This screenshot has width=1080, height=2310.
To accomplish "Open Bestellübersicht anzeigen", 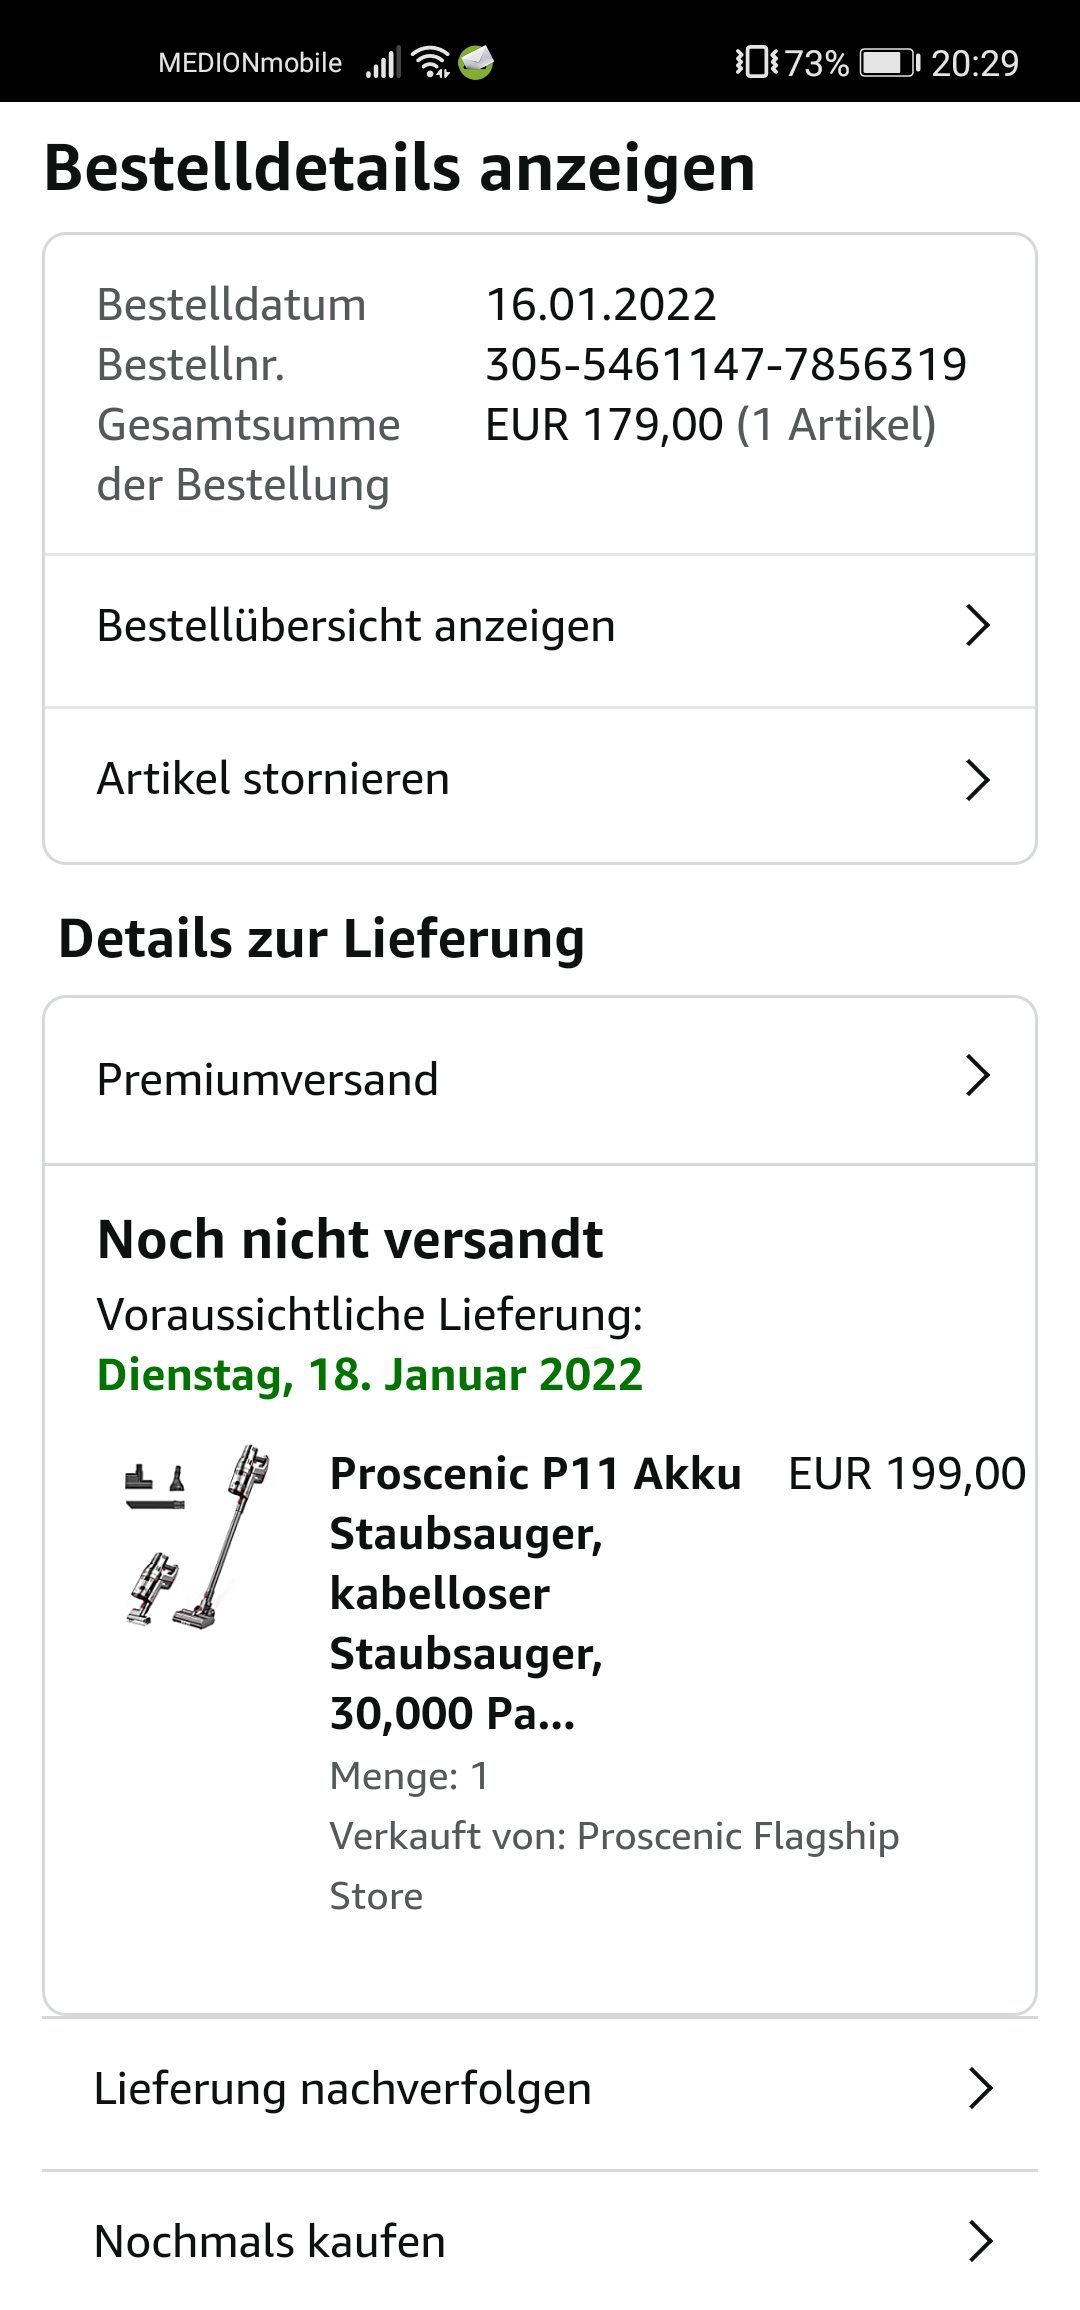I will pyautogui.click(x=356, y=626).
